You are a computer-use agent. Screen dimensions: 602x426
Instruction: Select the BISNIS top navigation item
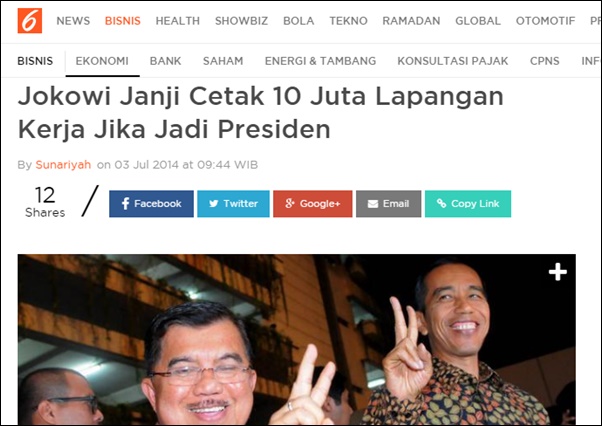(x=123, y=21)
